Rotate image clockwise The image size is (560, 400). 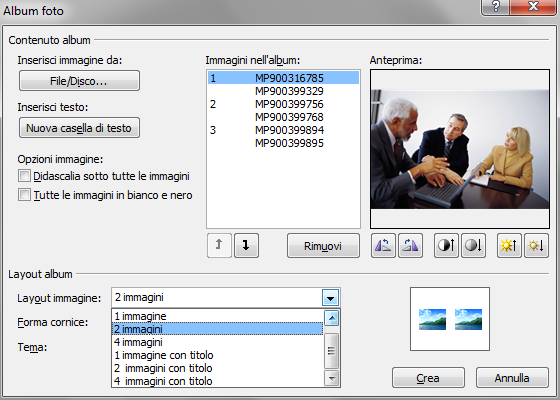pos(410,245)
